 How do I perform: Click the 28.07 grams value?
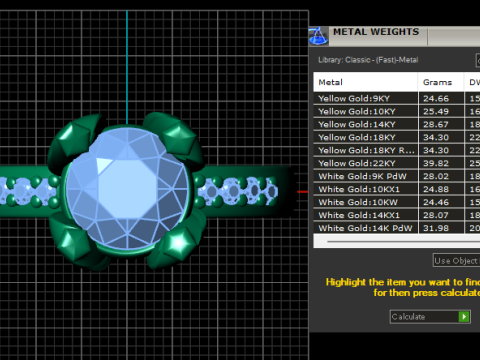pos(436,216)
